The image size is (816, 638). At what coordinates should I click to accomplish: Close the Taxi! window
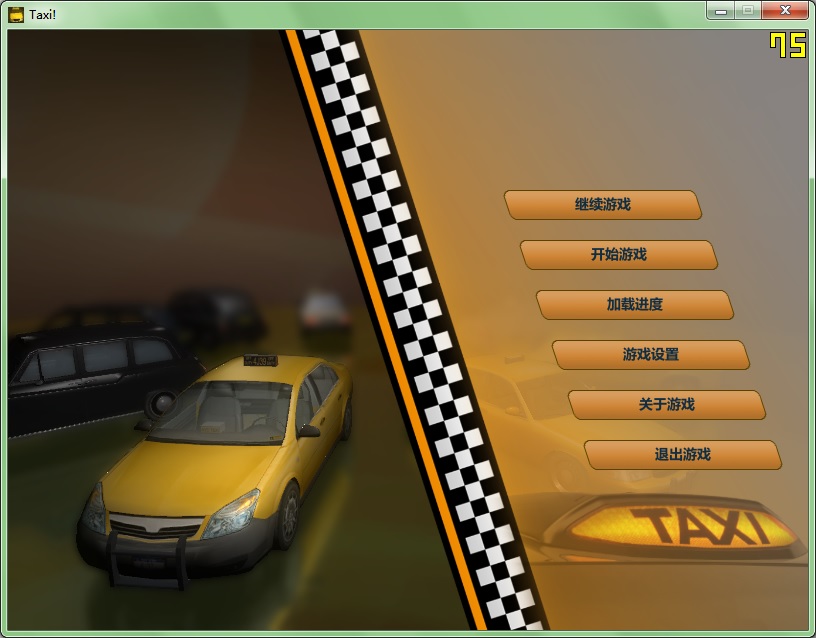(785, 10)
